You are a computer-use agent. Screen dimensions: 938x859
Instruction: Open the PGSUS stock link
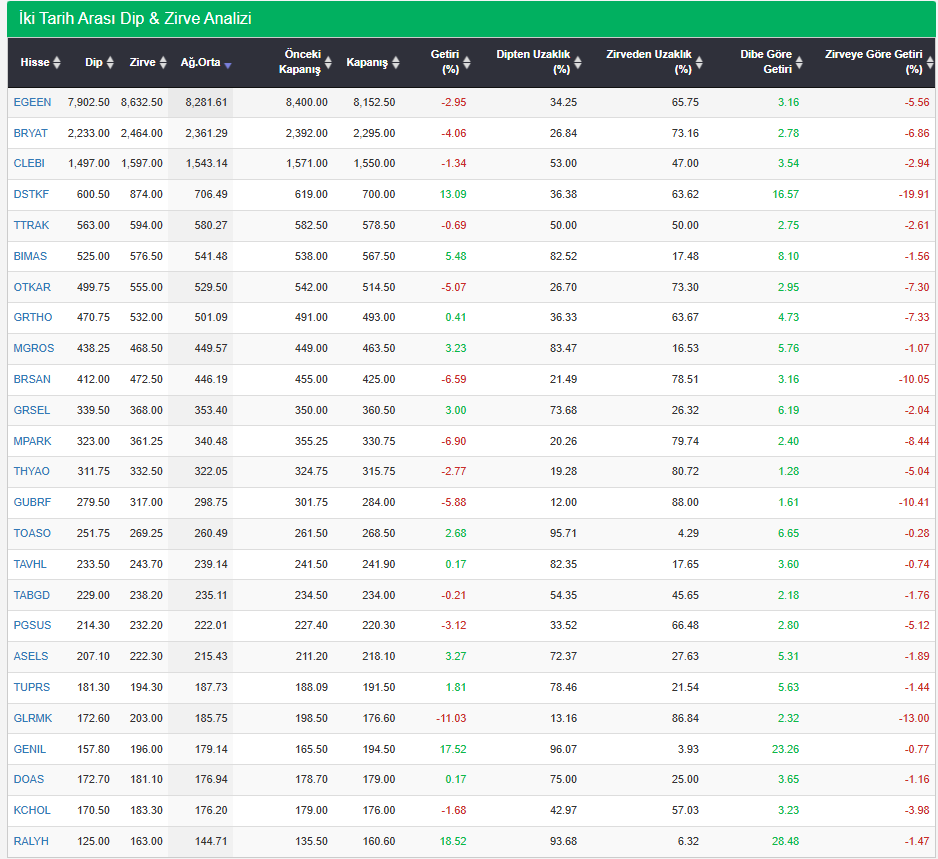pyautogui.click(x=32, y=625)
